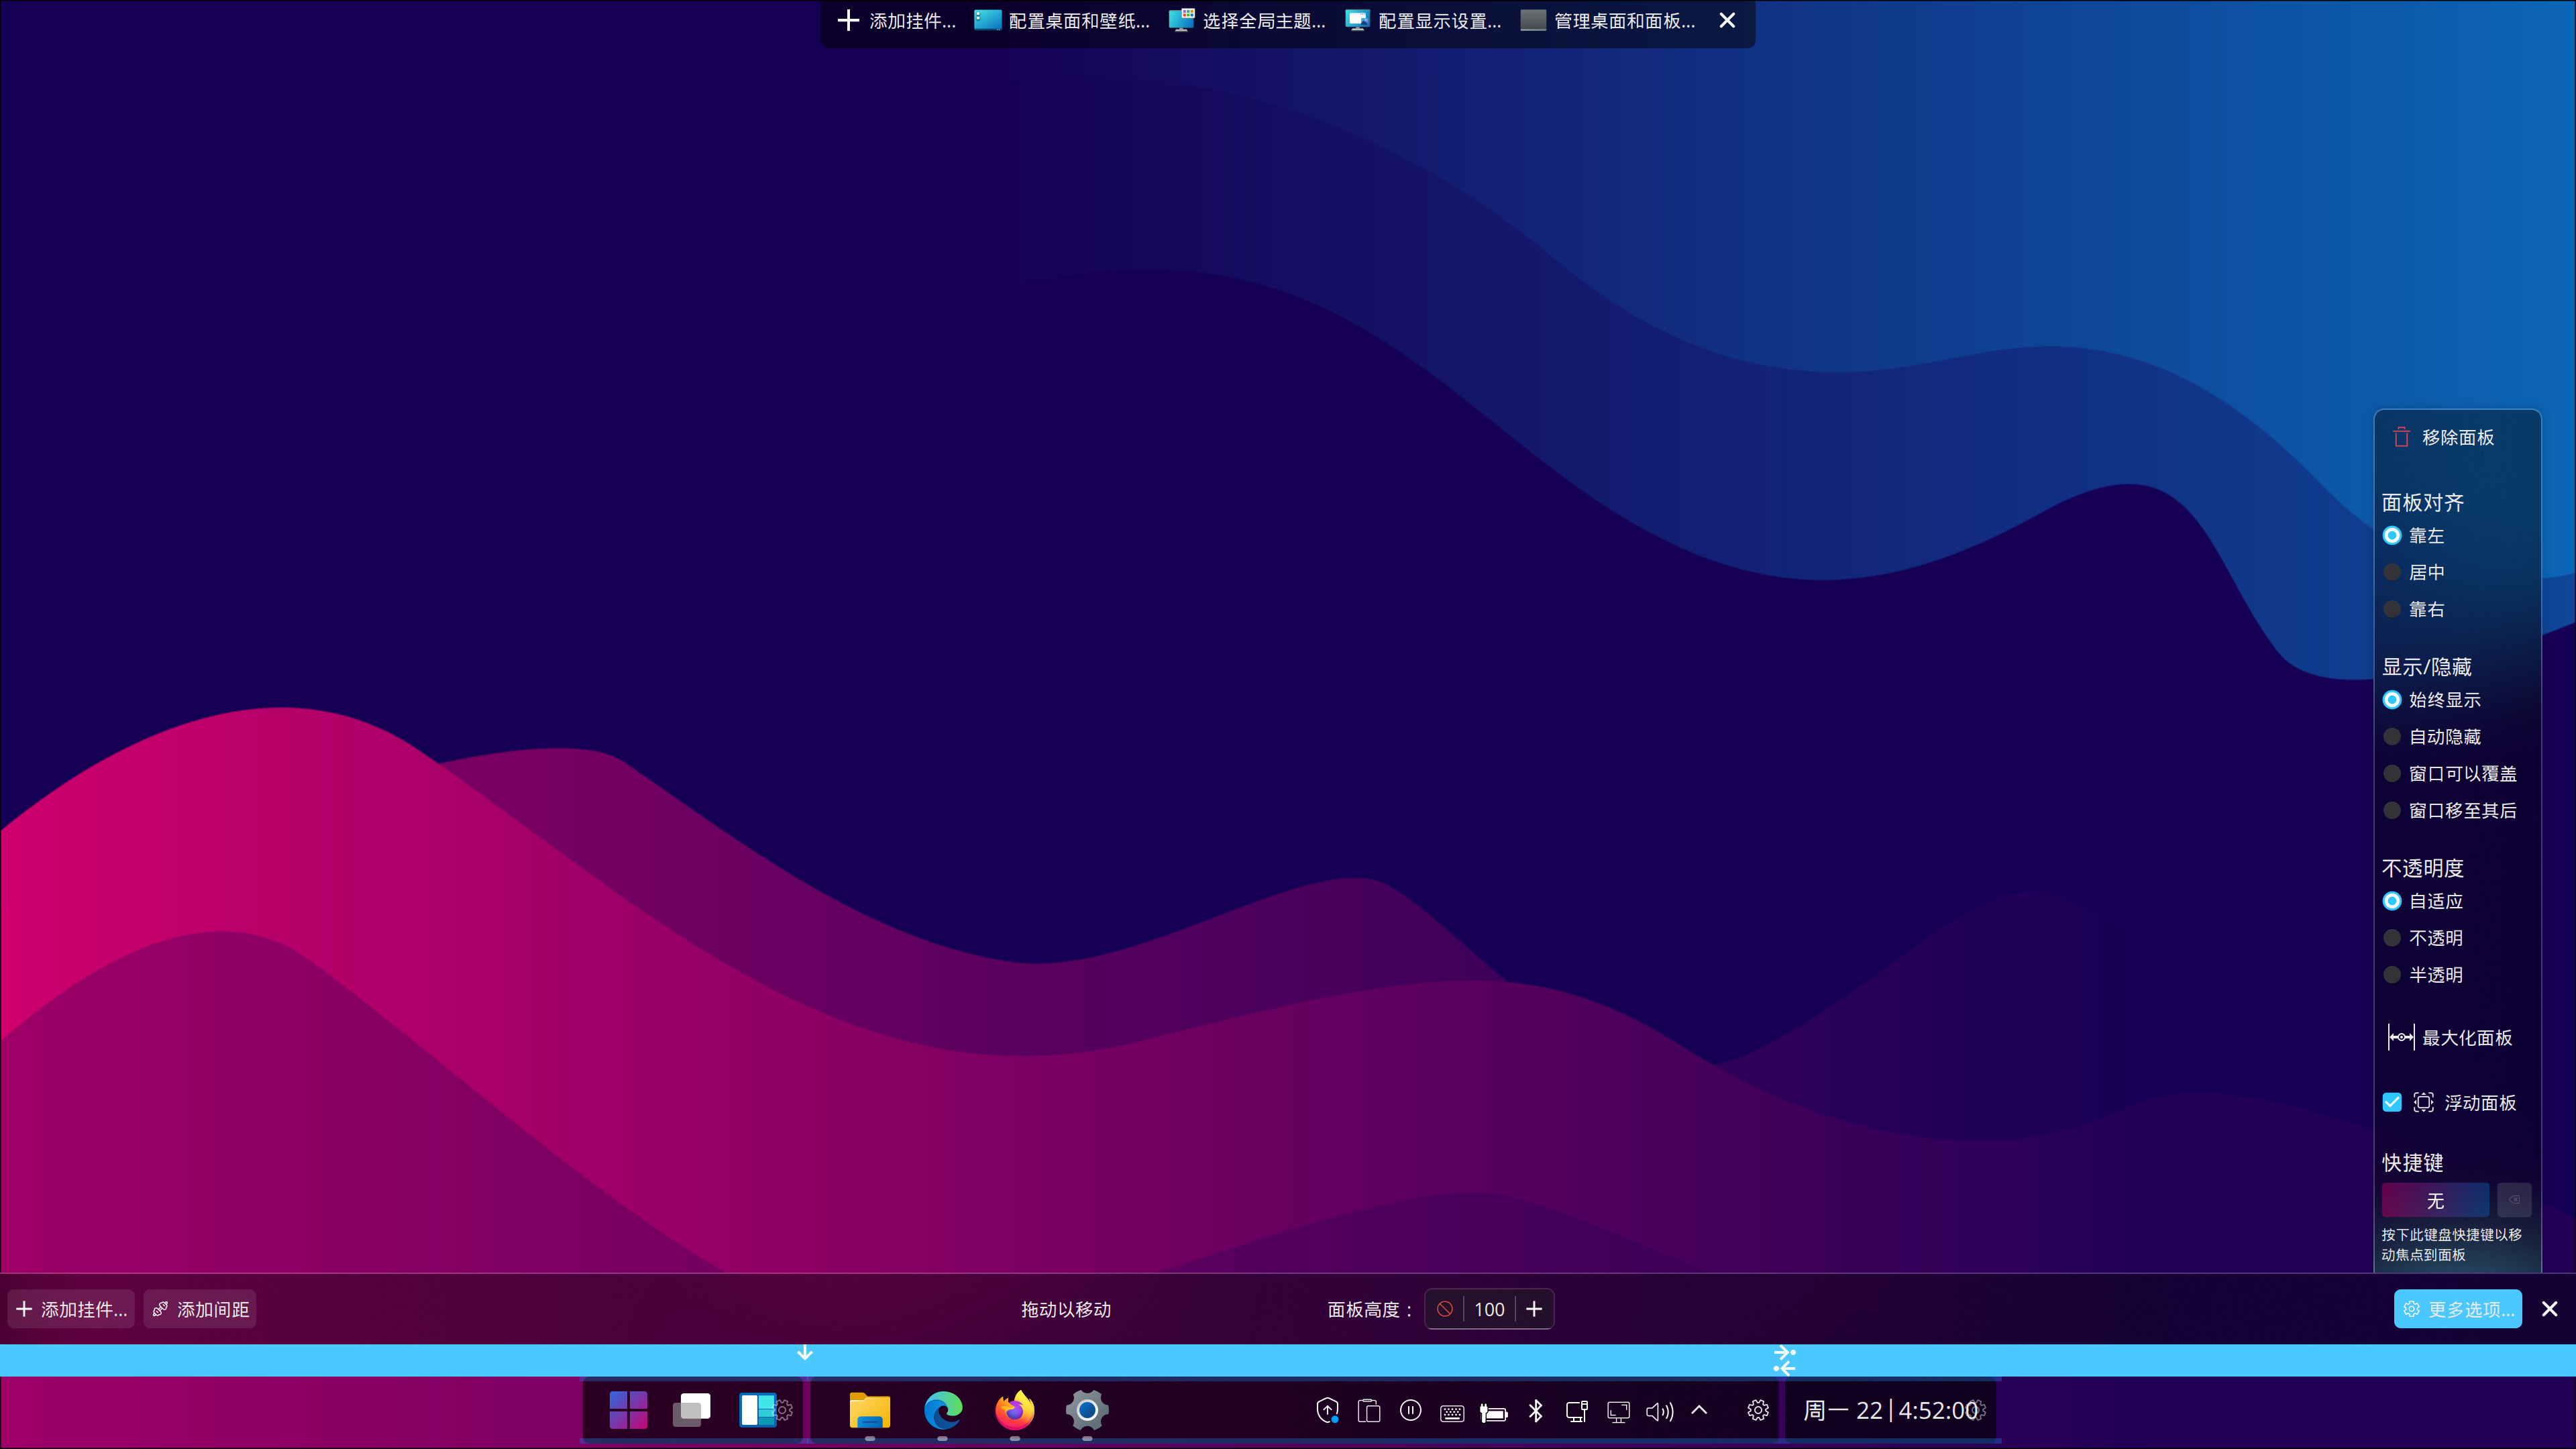Click the 添加间距 button
The image size is (2576, 1449).
click(x=200, y=1309)
